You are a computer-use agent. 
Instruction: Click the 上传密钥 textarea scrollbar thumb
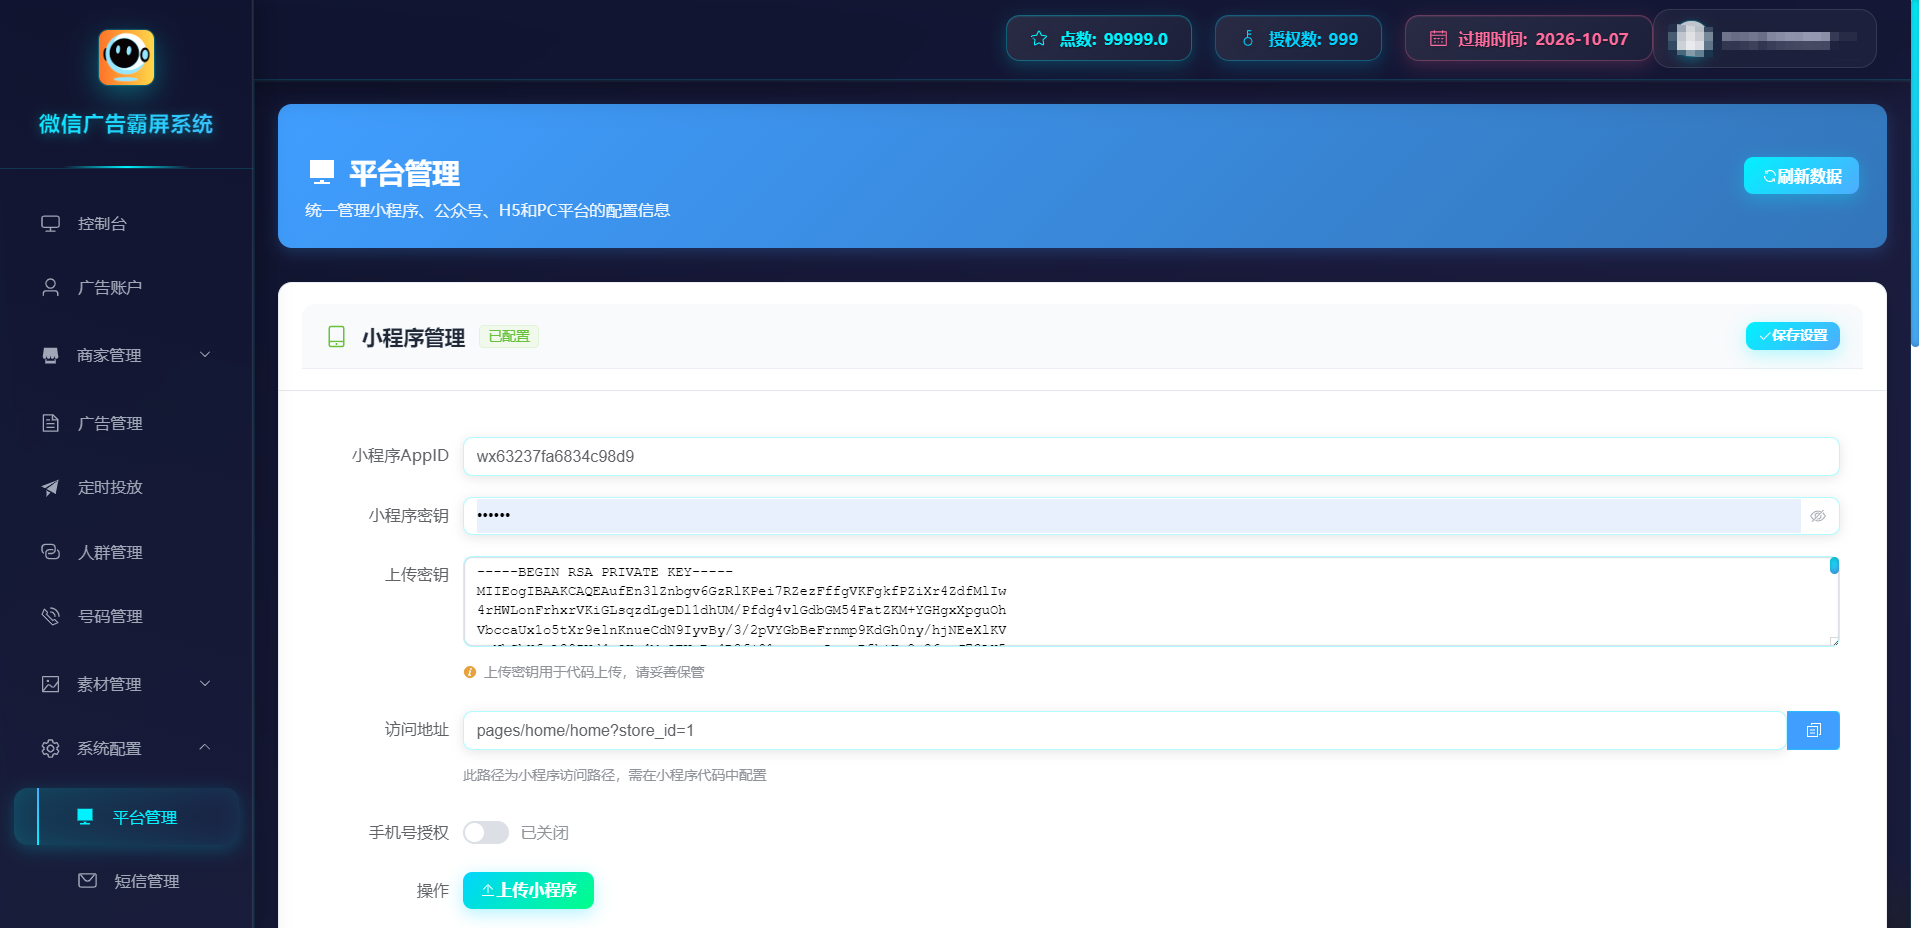tap(1833, 567)
